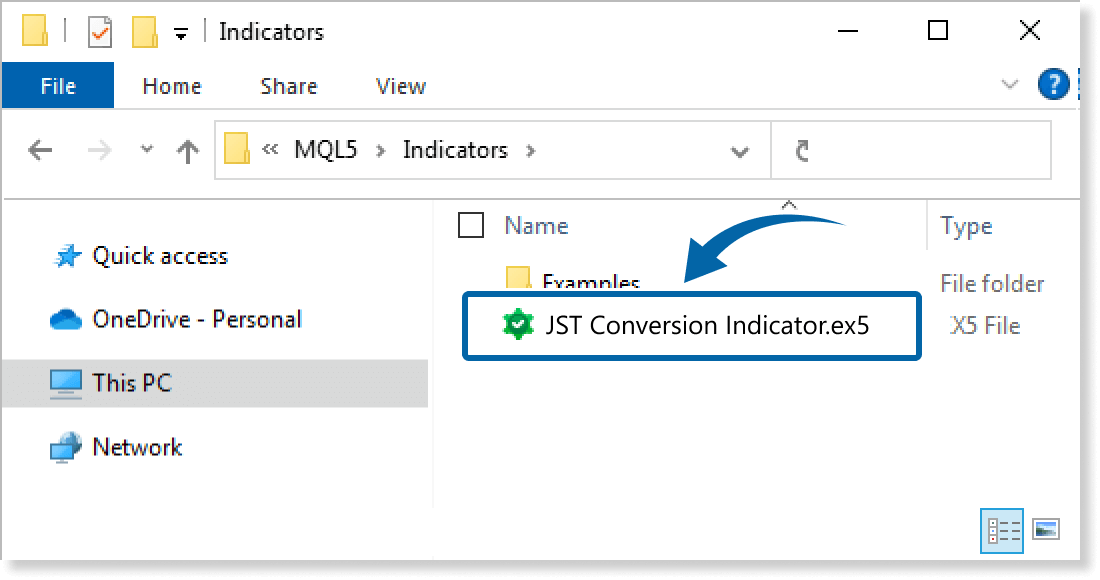
Task: Expand the address bar history dropdown
Action: 740,152
